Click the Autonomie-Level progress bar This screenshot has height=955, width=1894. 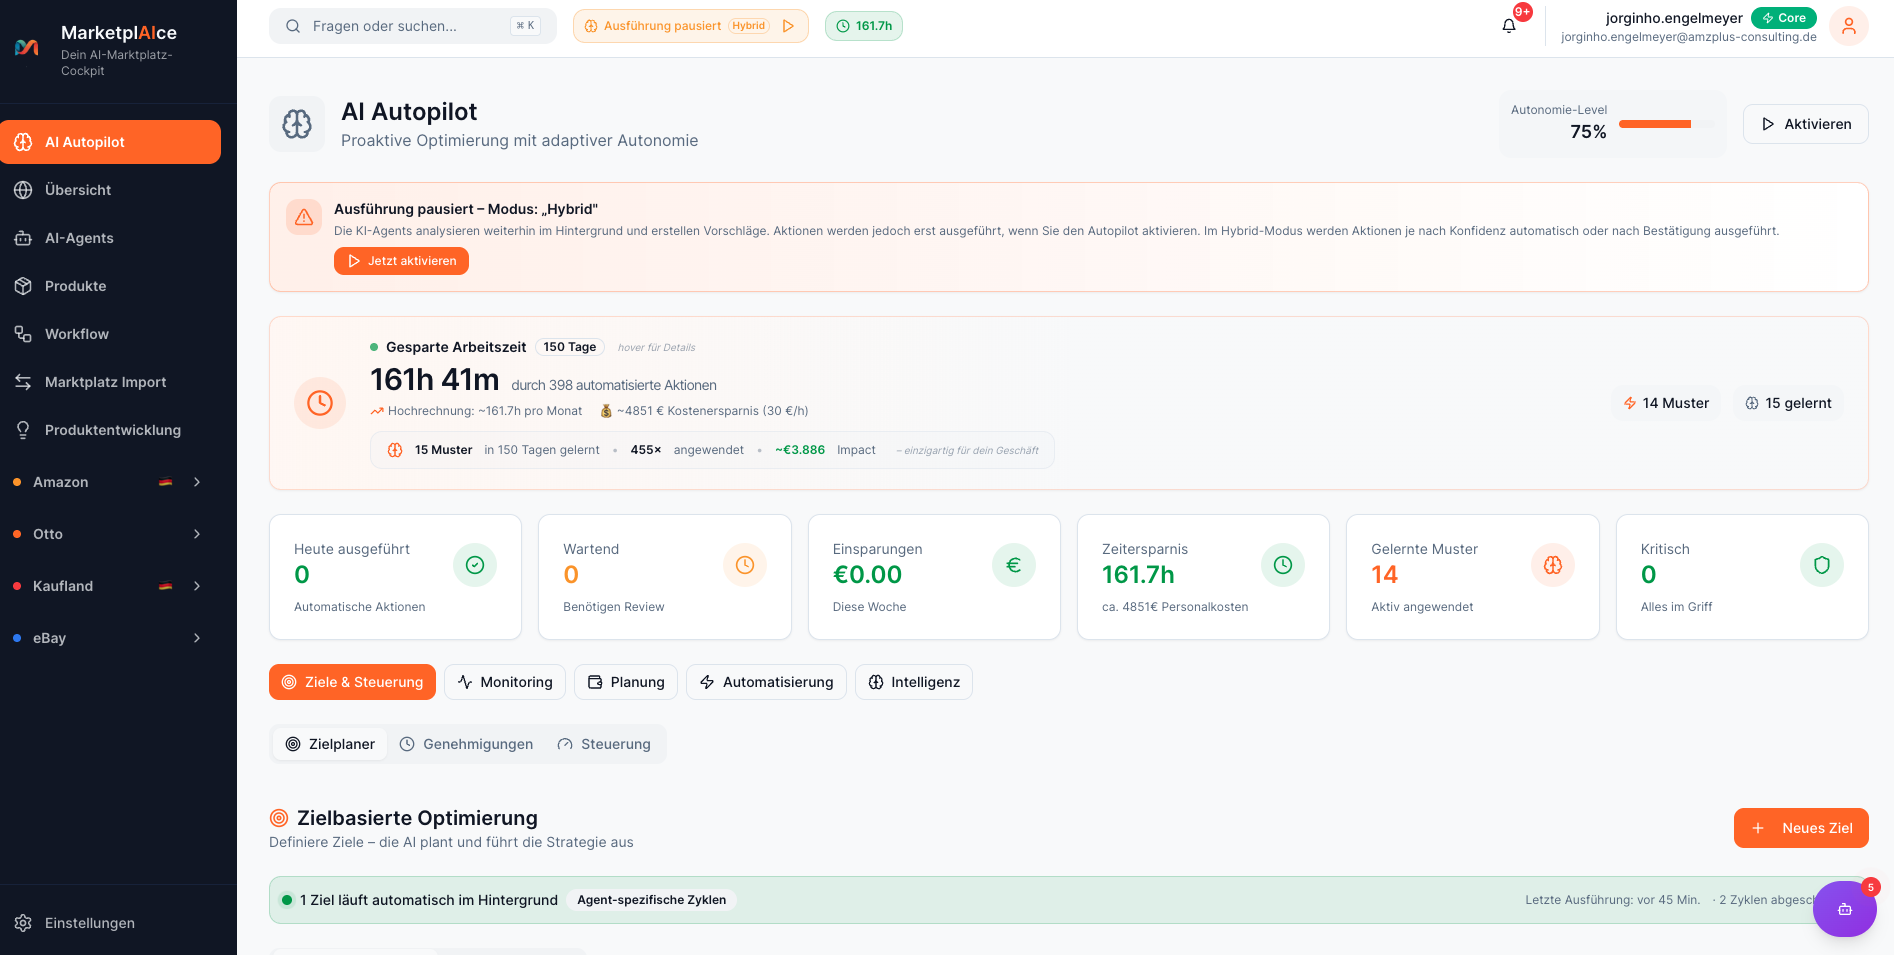[1664, 125]
